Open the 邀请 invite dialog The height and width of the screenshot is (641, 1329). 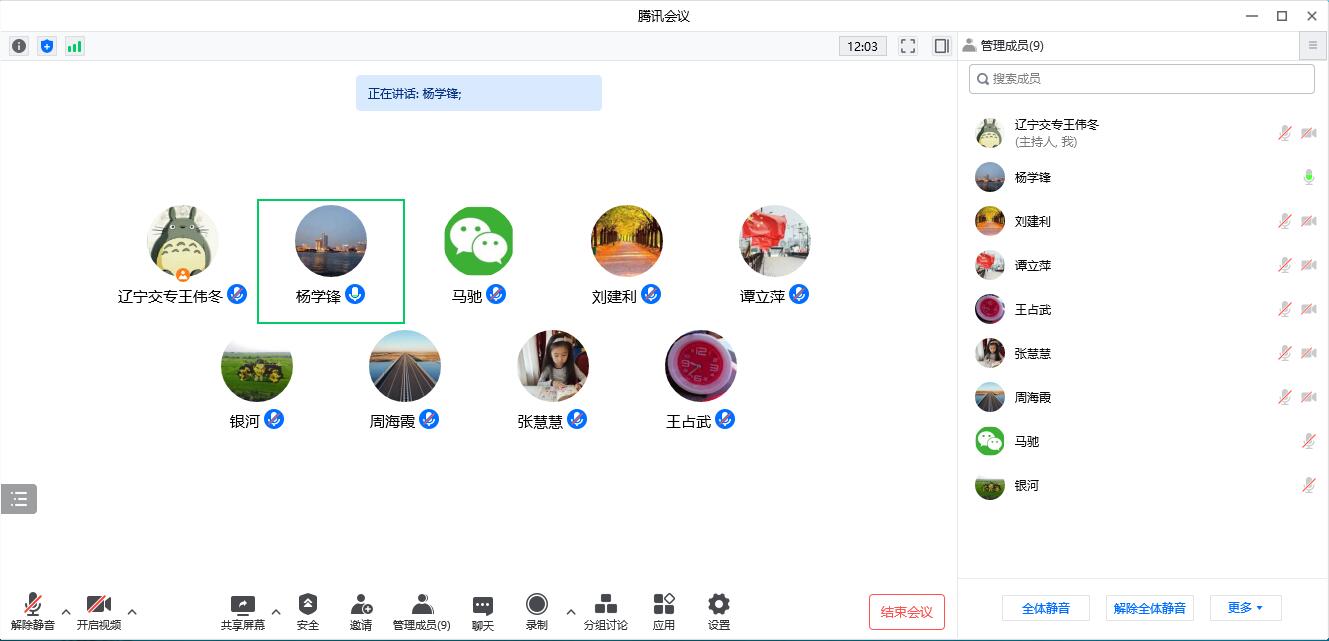coord(361,612)
